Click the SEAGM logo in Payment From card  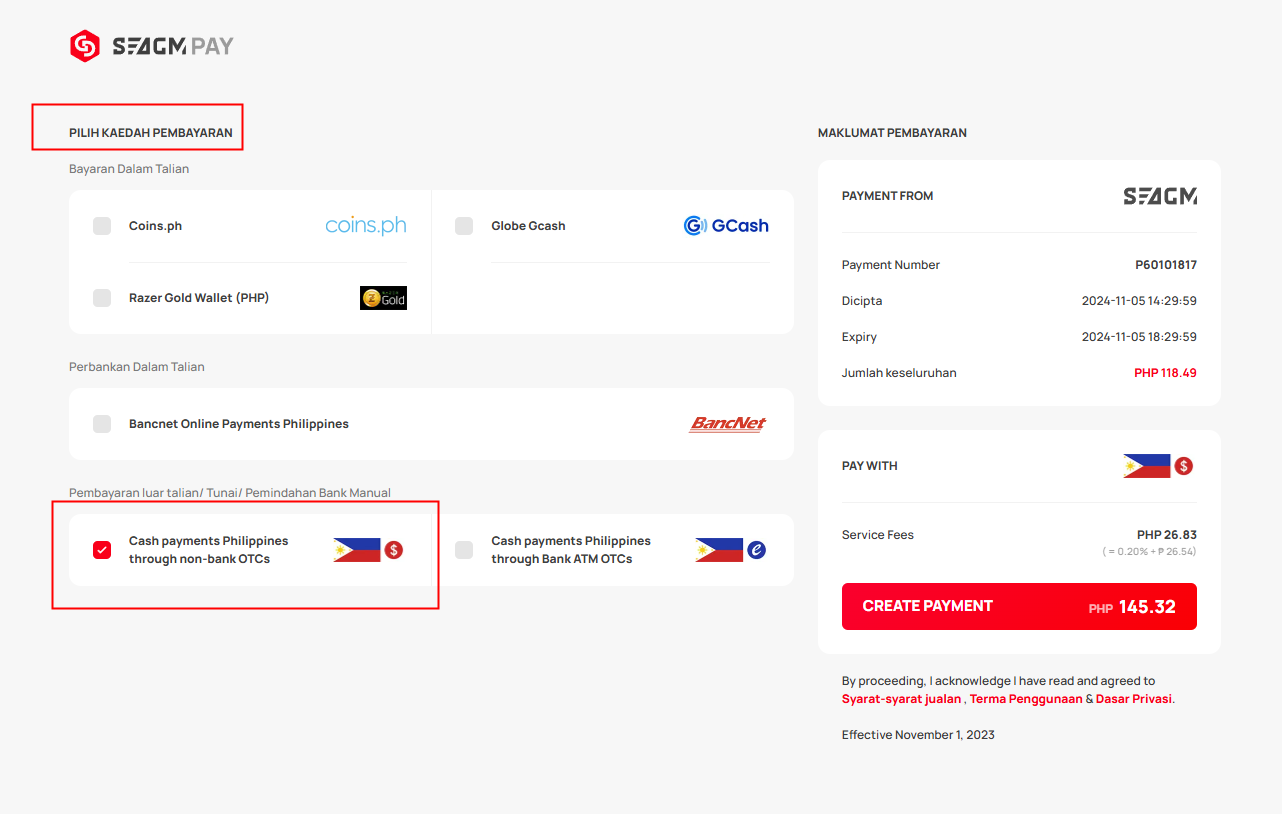click(1160, 196)
